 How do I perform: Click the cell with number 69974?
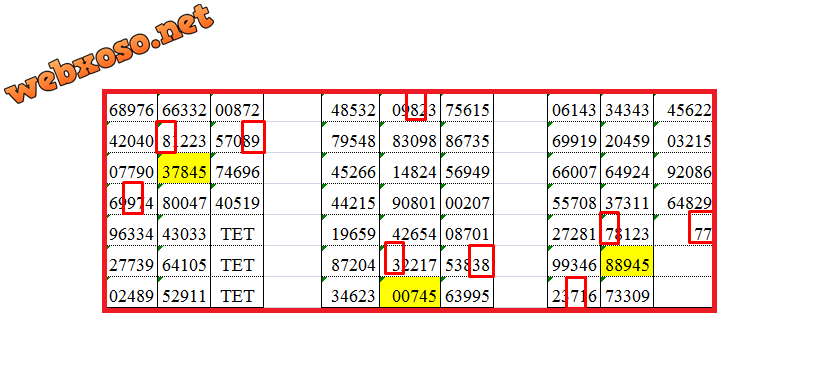click(x=132, y=199)
